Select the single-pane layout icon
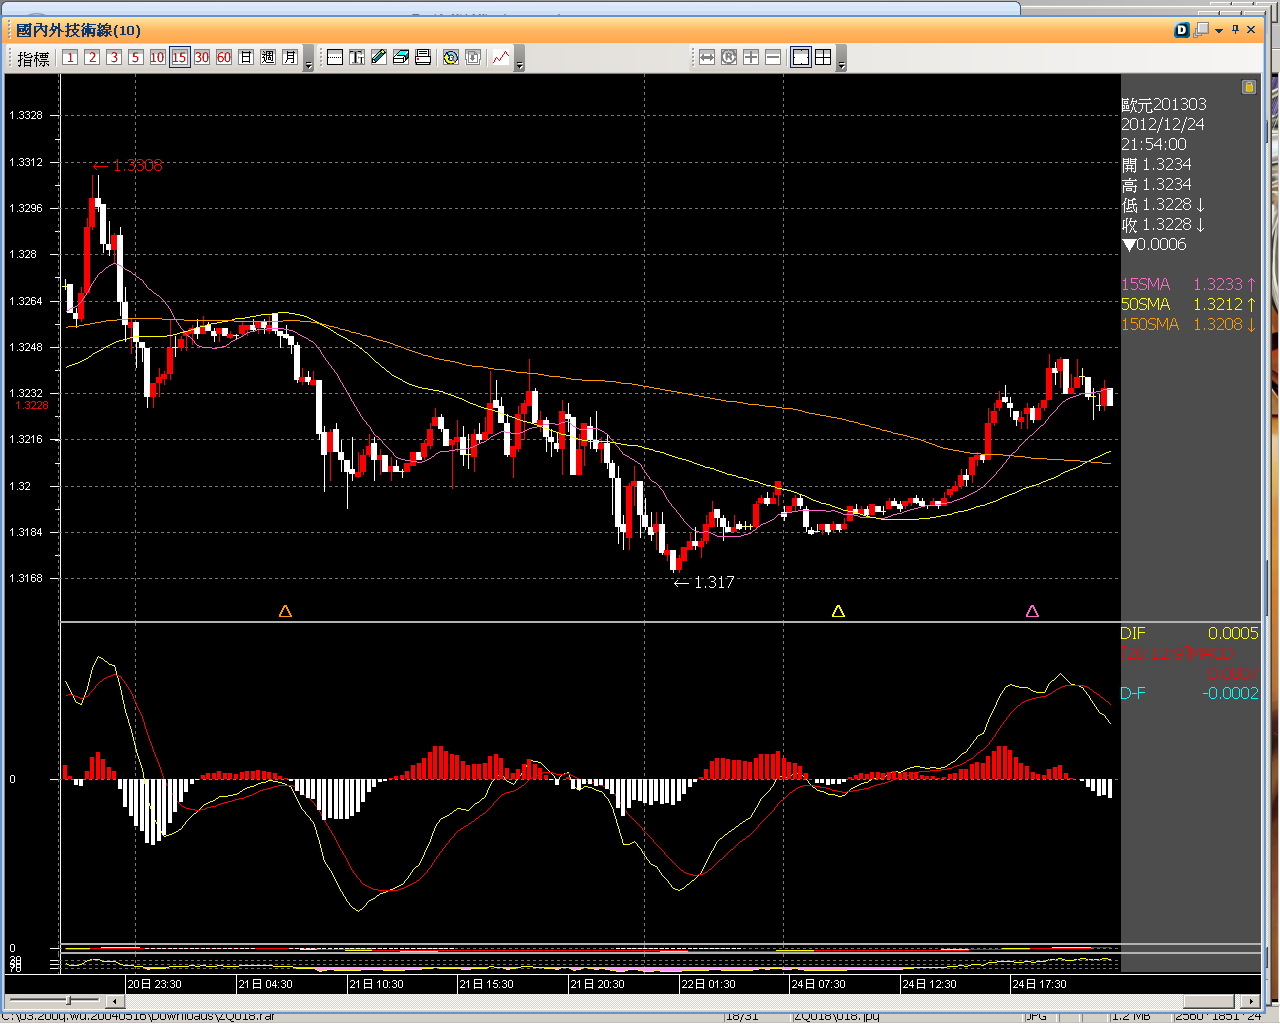This screenshot has width=1280, height=1024. (x=801, y=58)
